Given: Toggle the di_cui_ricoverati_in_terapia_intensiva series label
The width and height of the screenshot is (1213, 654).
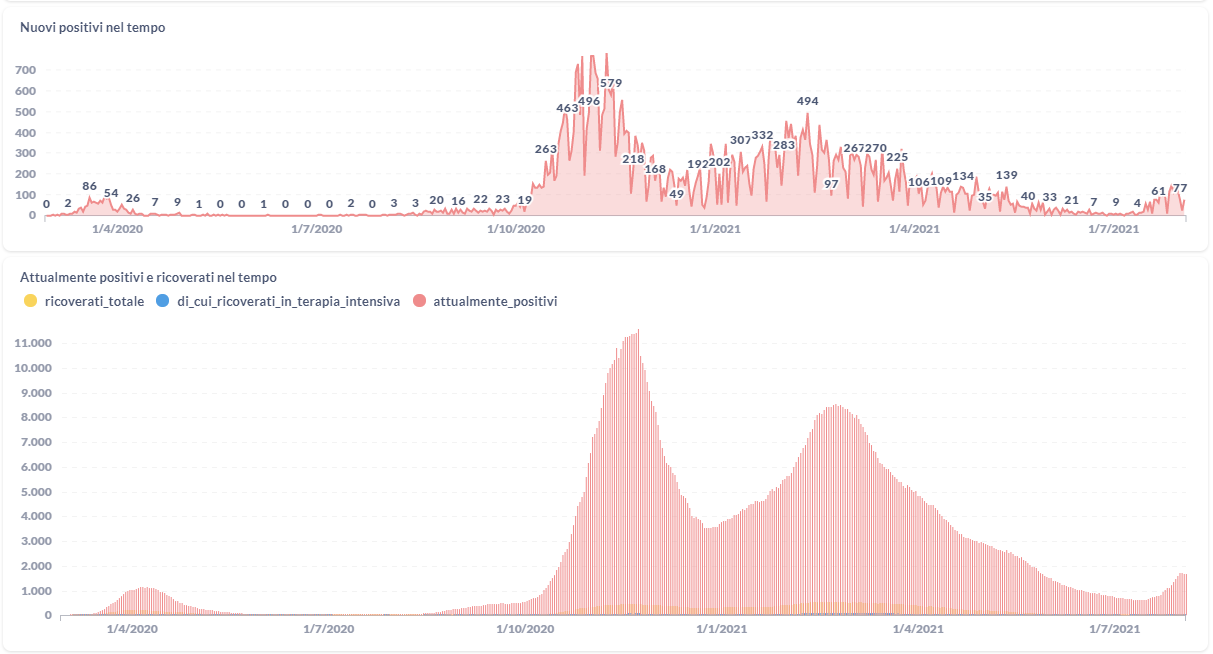Looking at the screenshot, I should click(289, 300).
